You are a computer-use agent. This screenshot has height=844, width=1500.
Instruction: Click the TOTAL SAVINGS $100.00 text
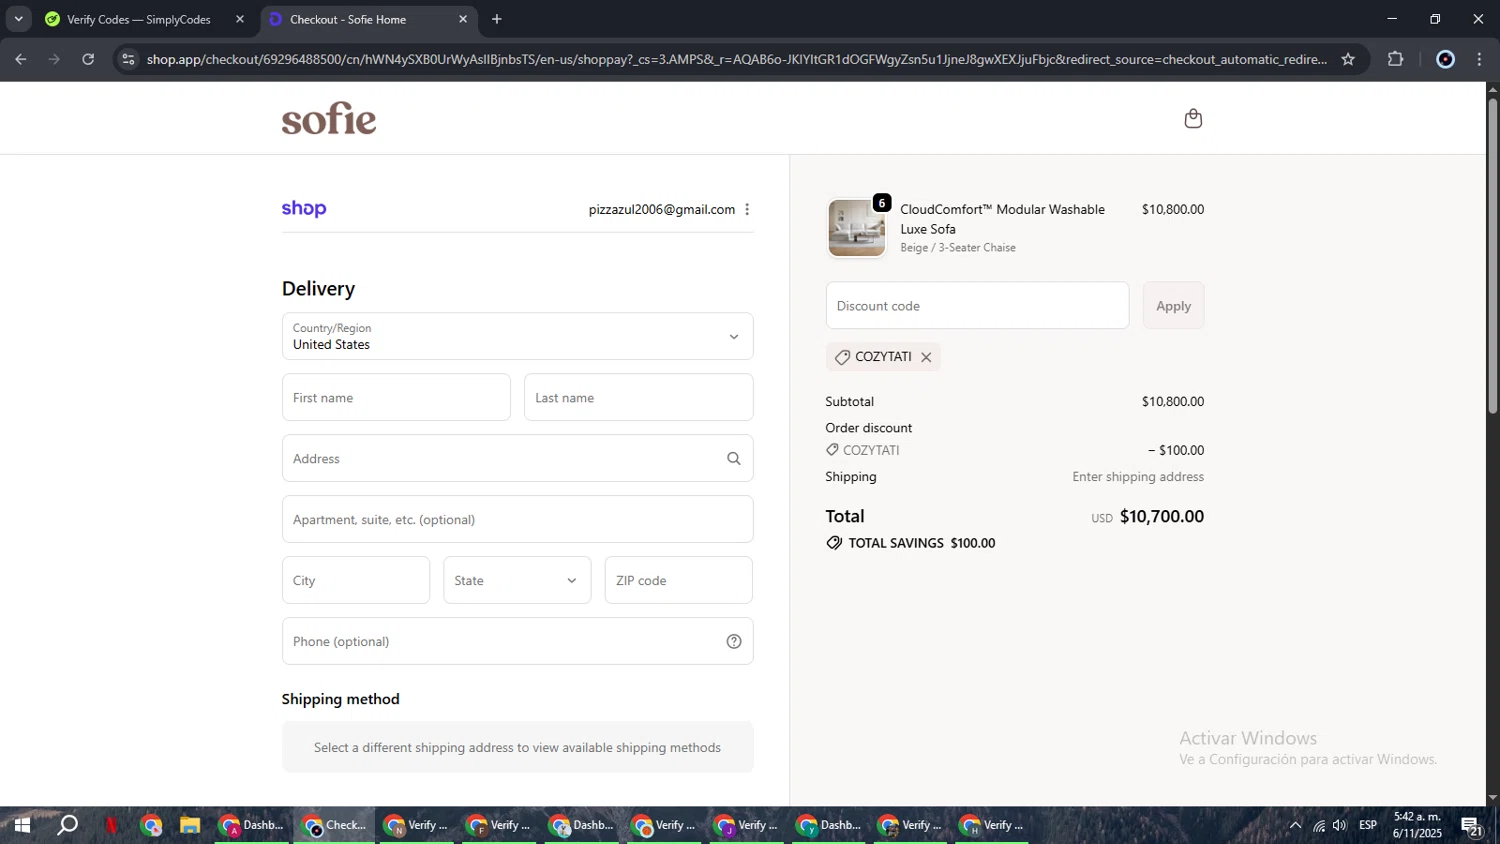click(921, 543)
